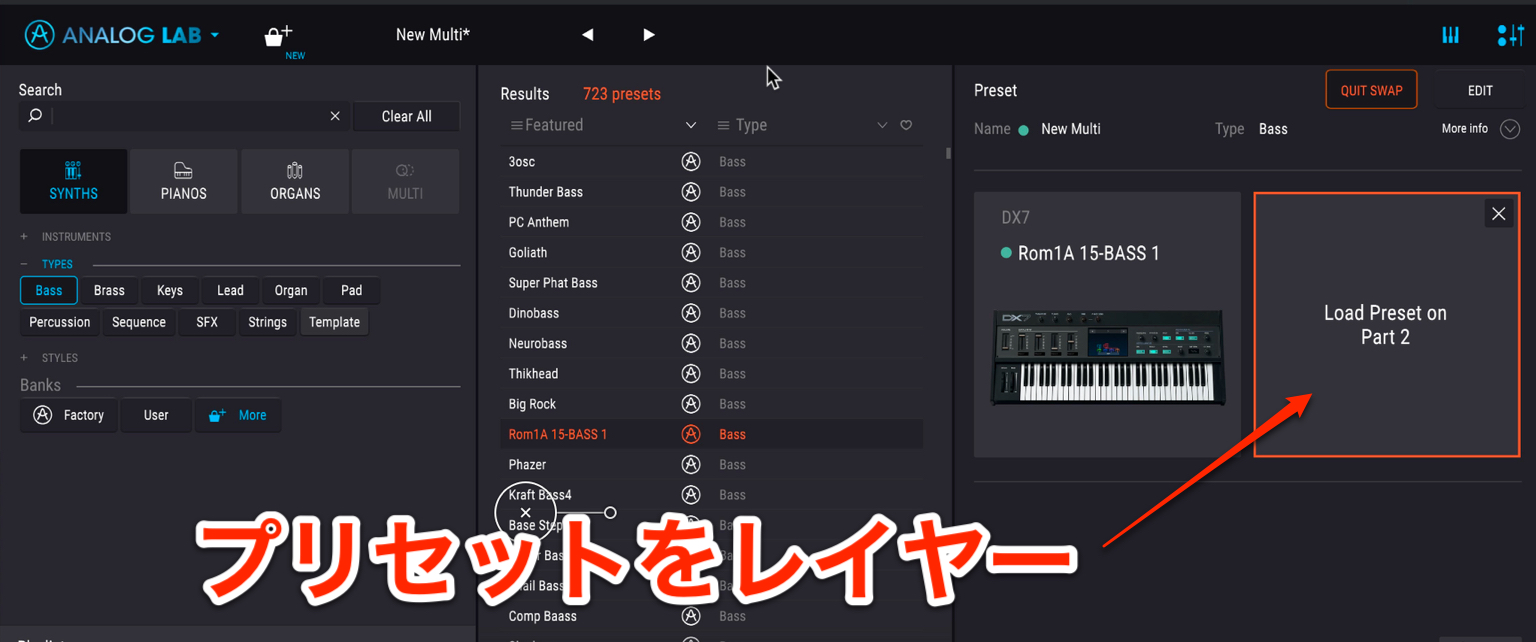Click the Arturia logo icon beside 3osc

tap(691, 162)
